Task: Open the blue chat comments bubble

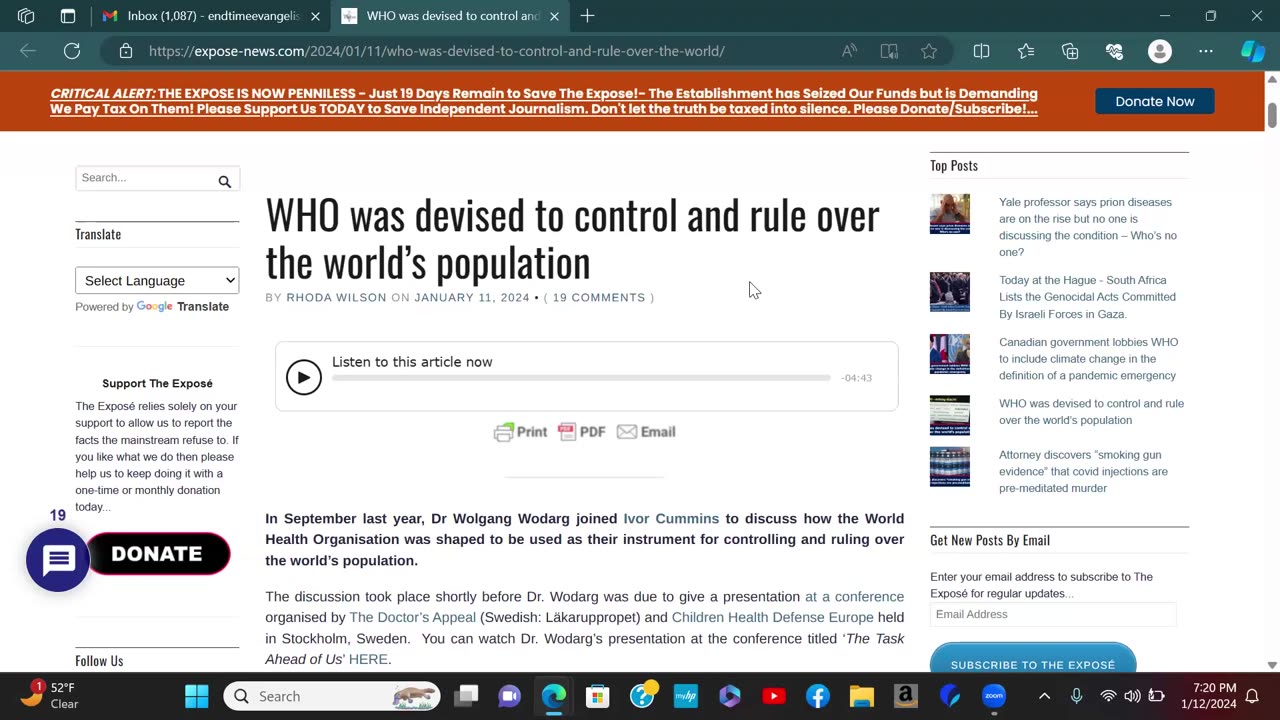Action: pyautogui.click(x=58, y=560)
